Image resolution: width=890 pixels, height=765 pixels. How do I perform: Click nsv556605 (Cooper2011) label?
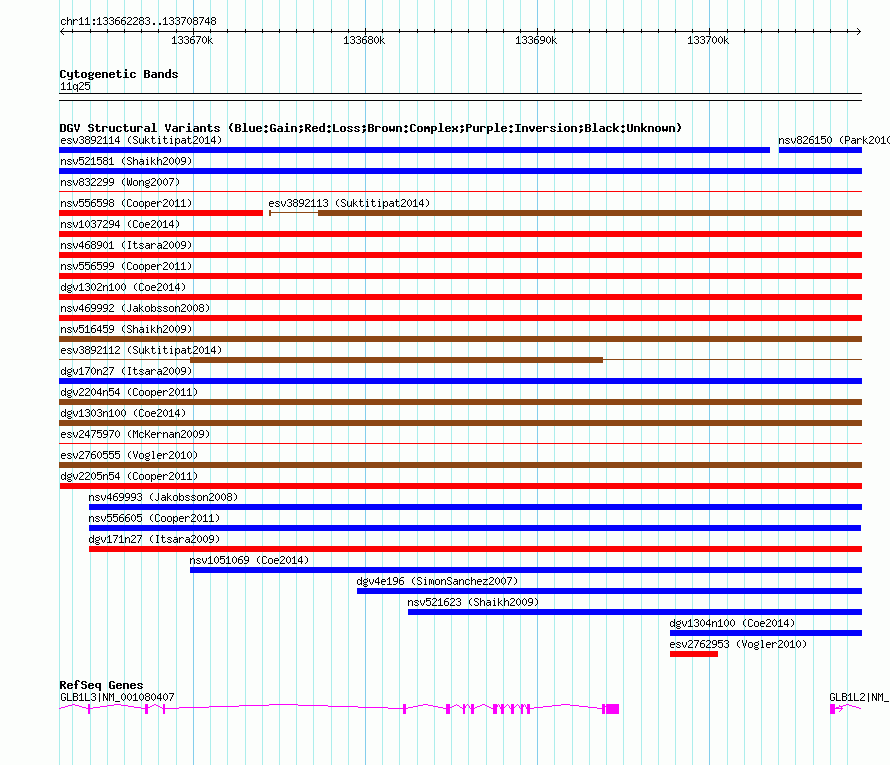pos(154,518)
